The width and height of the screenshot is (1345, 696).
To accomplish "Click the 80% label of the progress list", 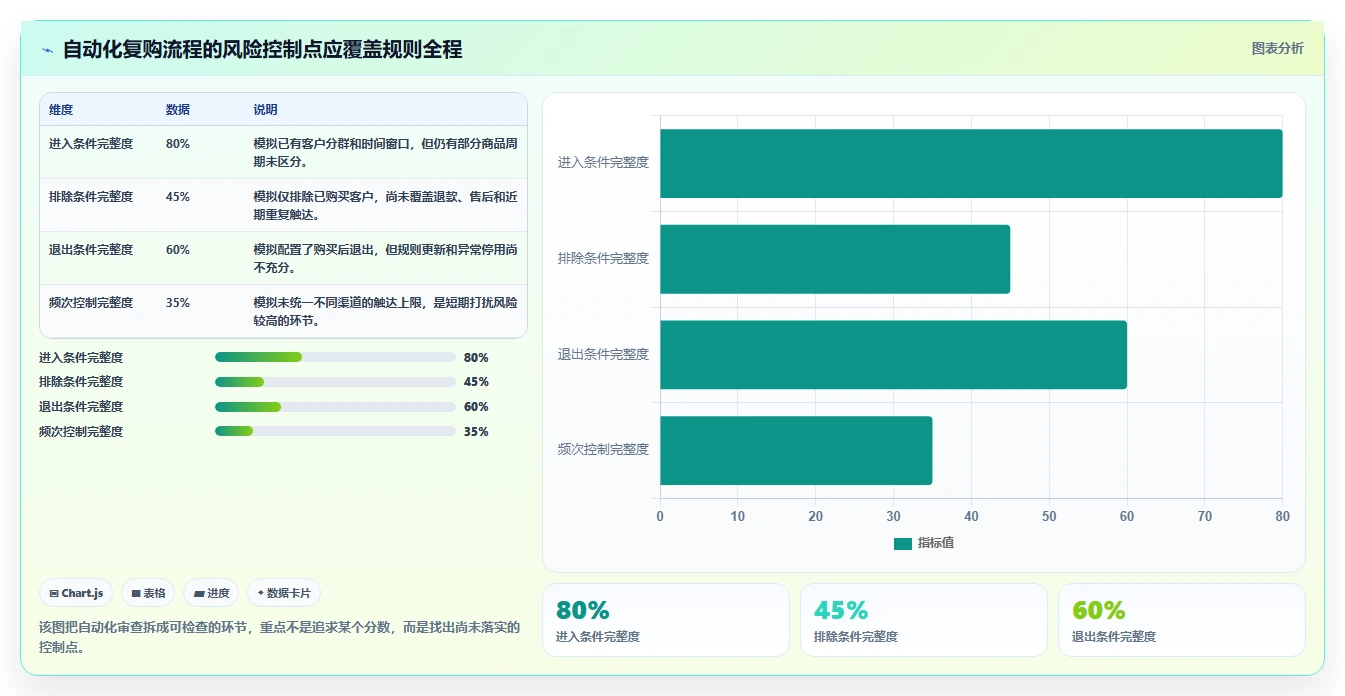I will coord(476,357).
